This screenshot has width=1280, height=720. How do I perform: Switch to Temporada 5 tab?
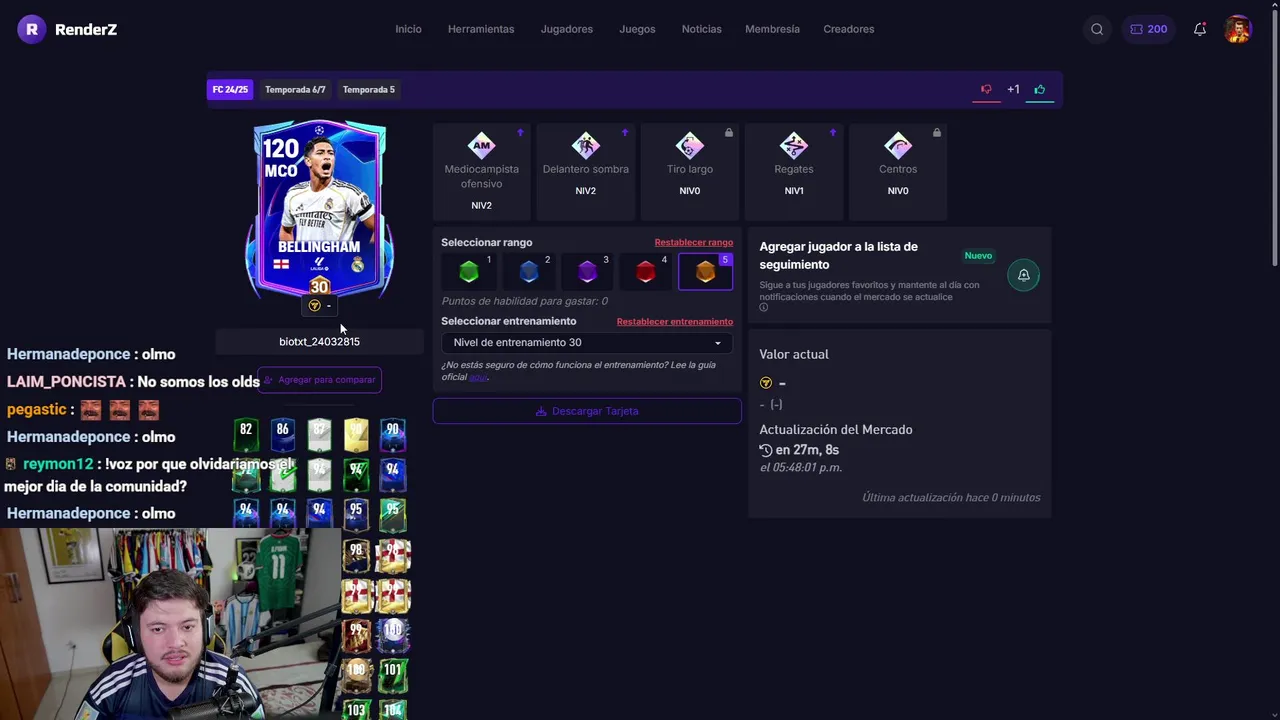pos(368,89)
